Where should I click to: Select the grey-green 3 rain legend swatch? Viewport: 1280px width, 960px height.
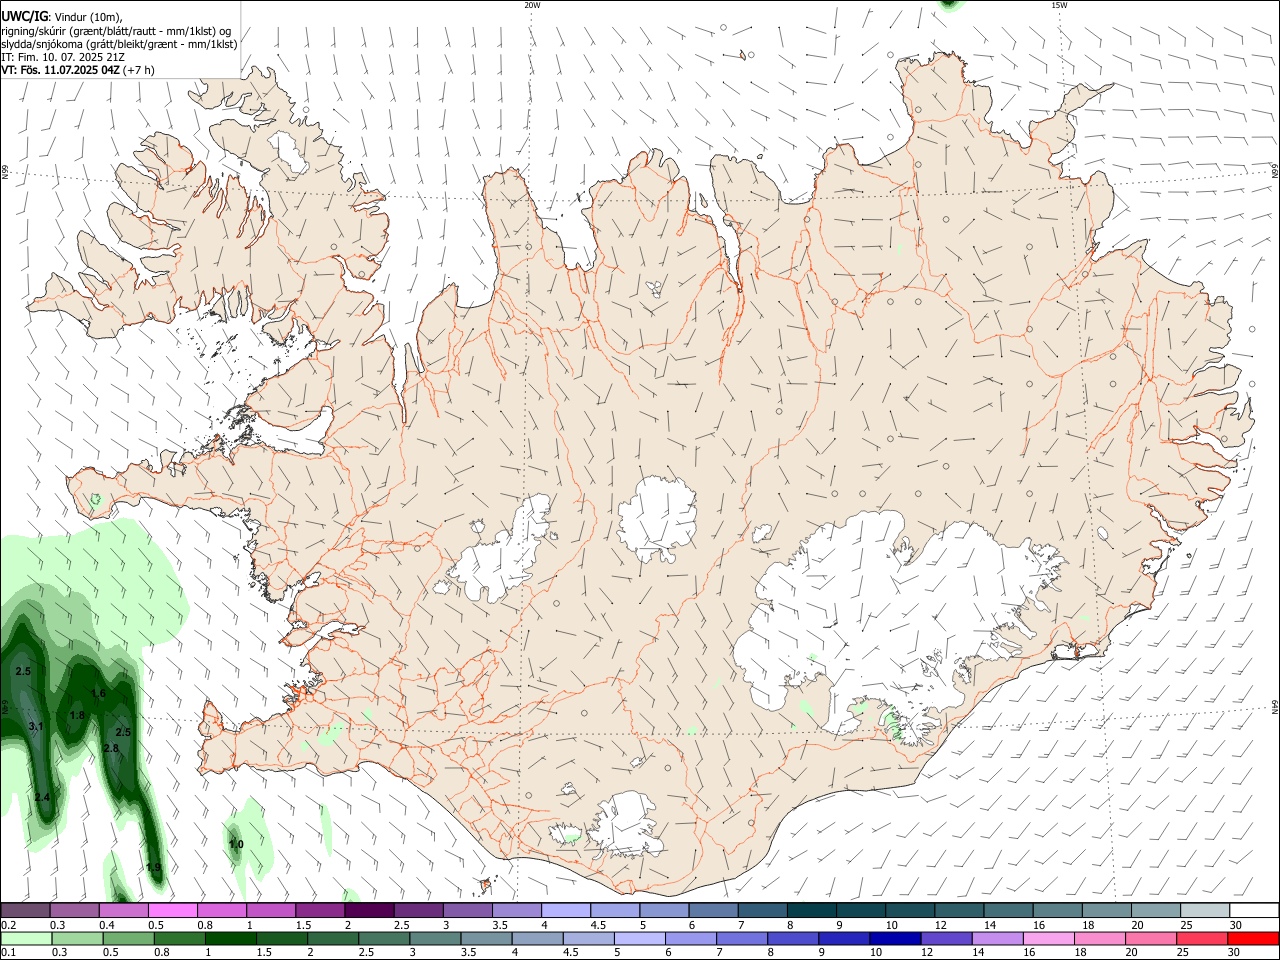[435, 939]
